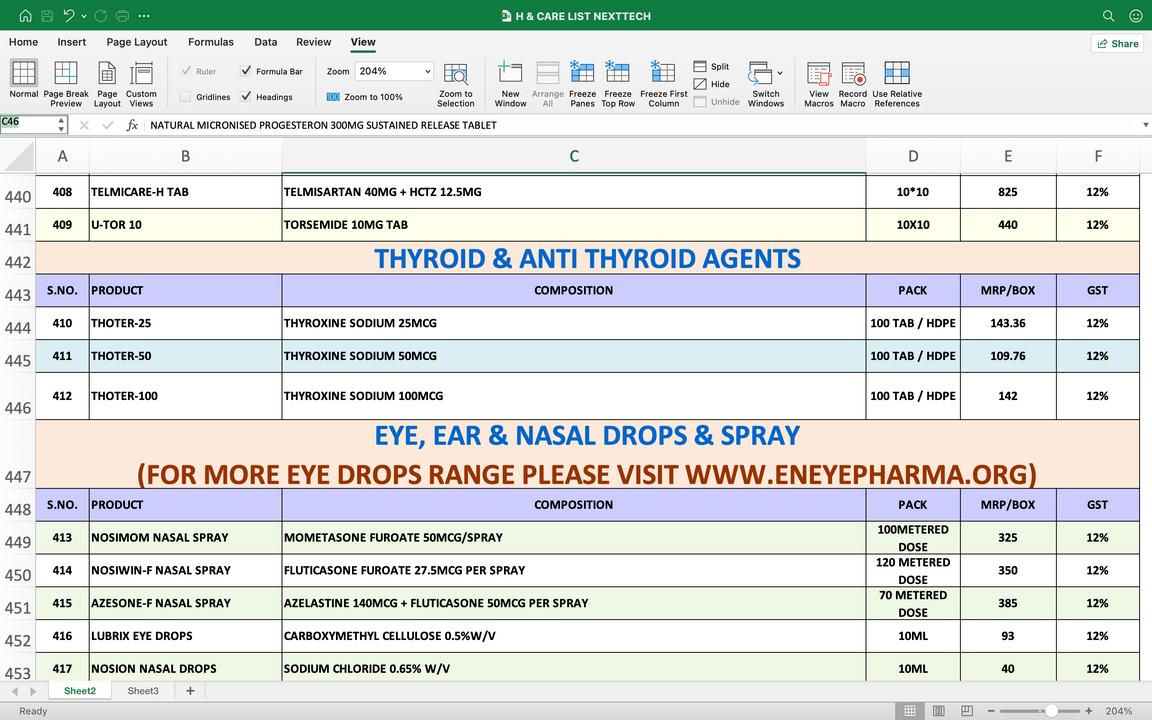Image resolution: width=1152 pixels, height=720 pixels.
Task: Switch to Page Layout view in the ribbon
Action: pos(107,84)
